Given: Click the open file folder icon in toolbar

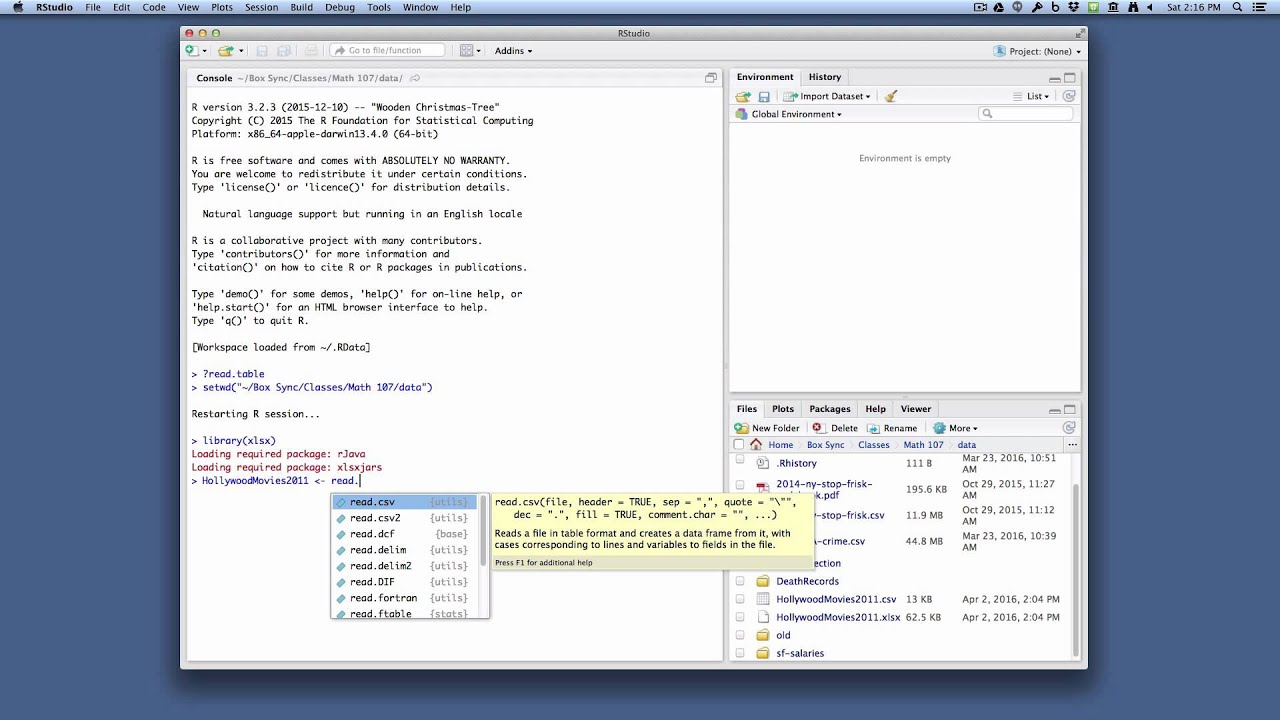Looking at the screenshot, I should tap(225, 50).
